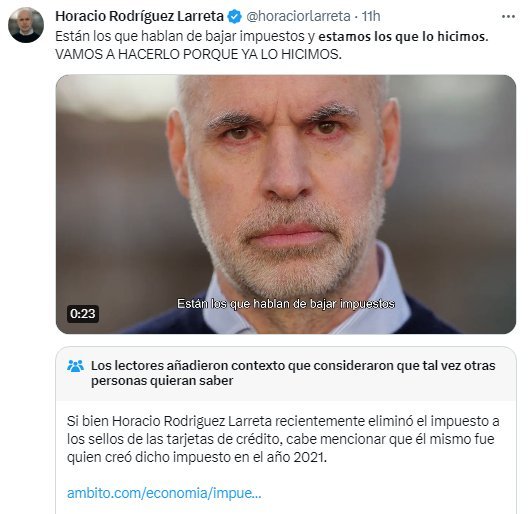
Task: Click the display name Horacio Rodríguez Larreta
Action: tap(139, 16)
